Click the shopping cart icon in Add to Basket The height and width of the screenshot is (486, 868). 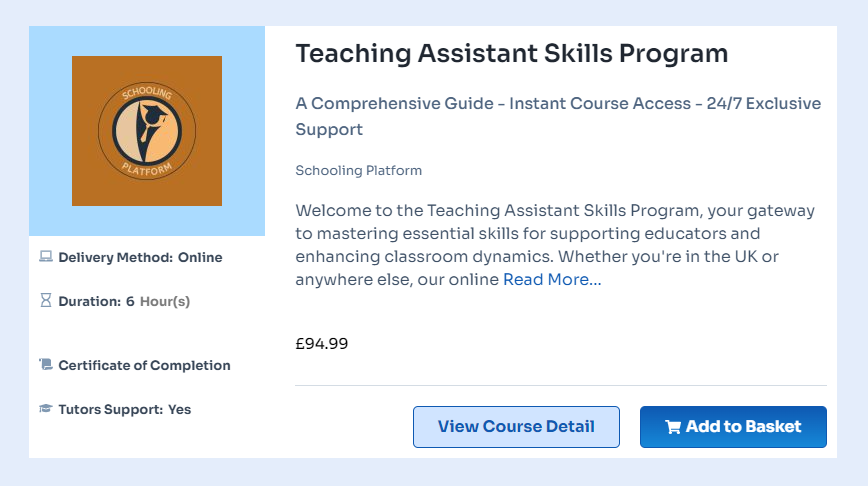[x=673, y=427]
